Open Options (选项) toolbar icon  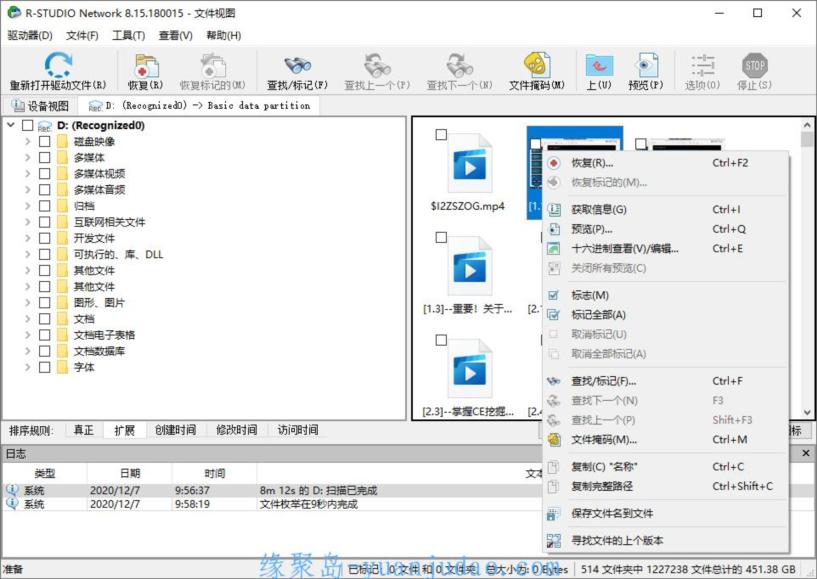coord(702,66)
